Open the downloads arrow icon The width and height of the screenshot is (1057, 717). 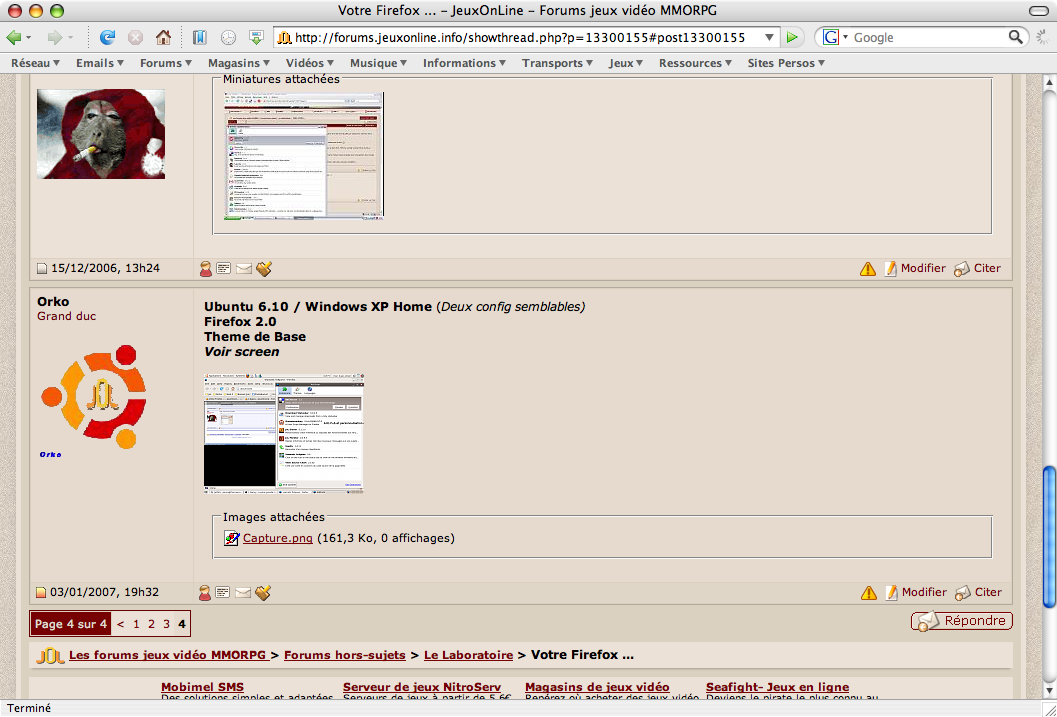click(256, 37)
